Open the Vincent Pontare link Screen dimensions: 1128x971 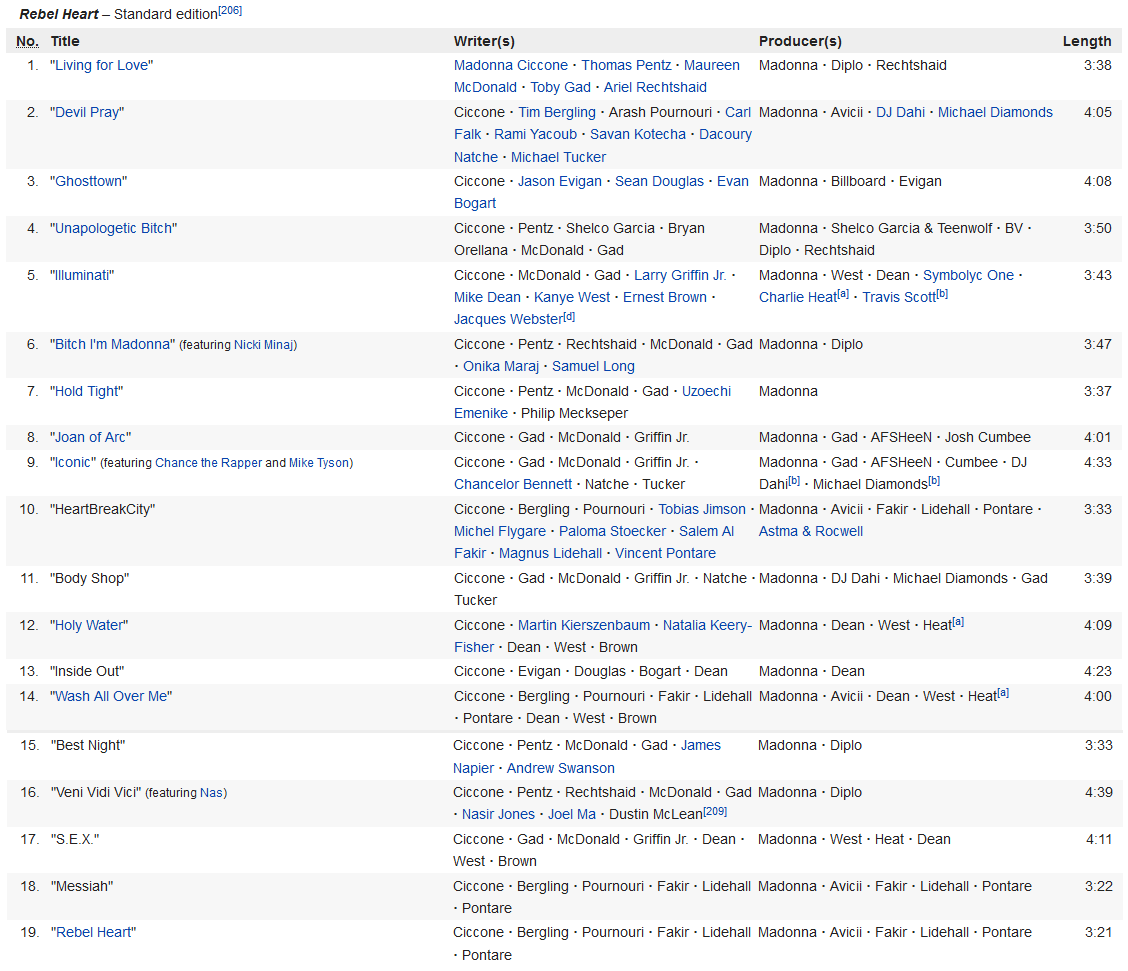(665, 553)
